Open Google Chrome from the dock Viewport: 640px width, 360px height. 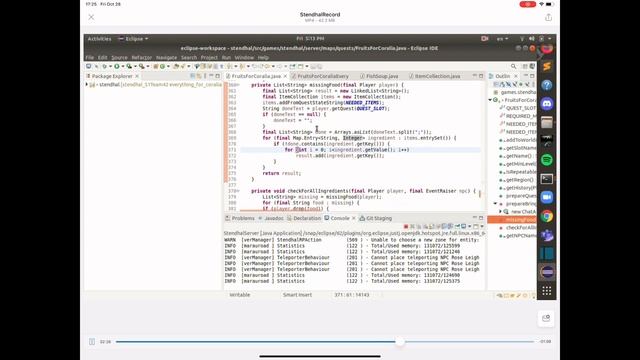pyautogui.click(x=547, y=216)
